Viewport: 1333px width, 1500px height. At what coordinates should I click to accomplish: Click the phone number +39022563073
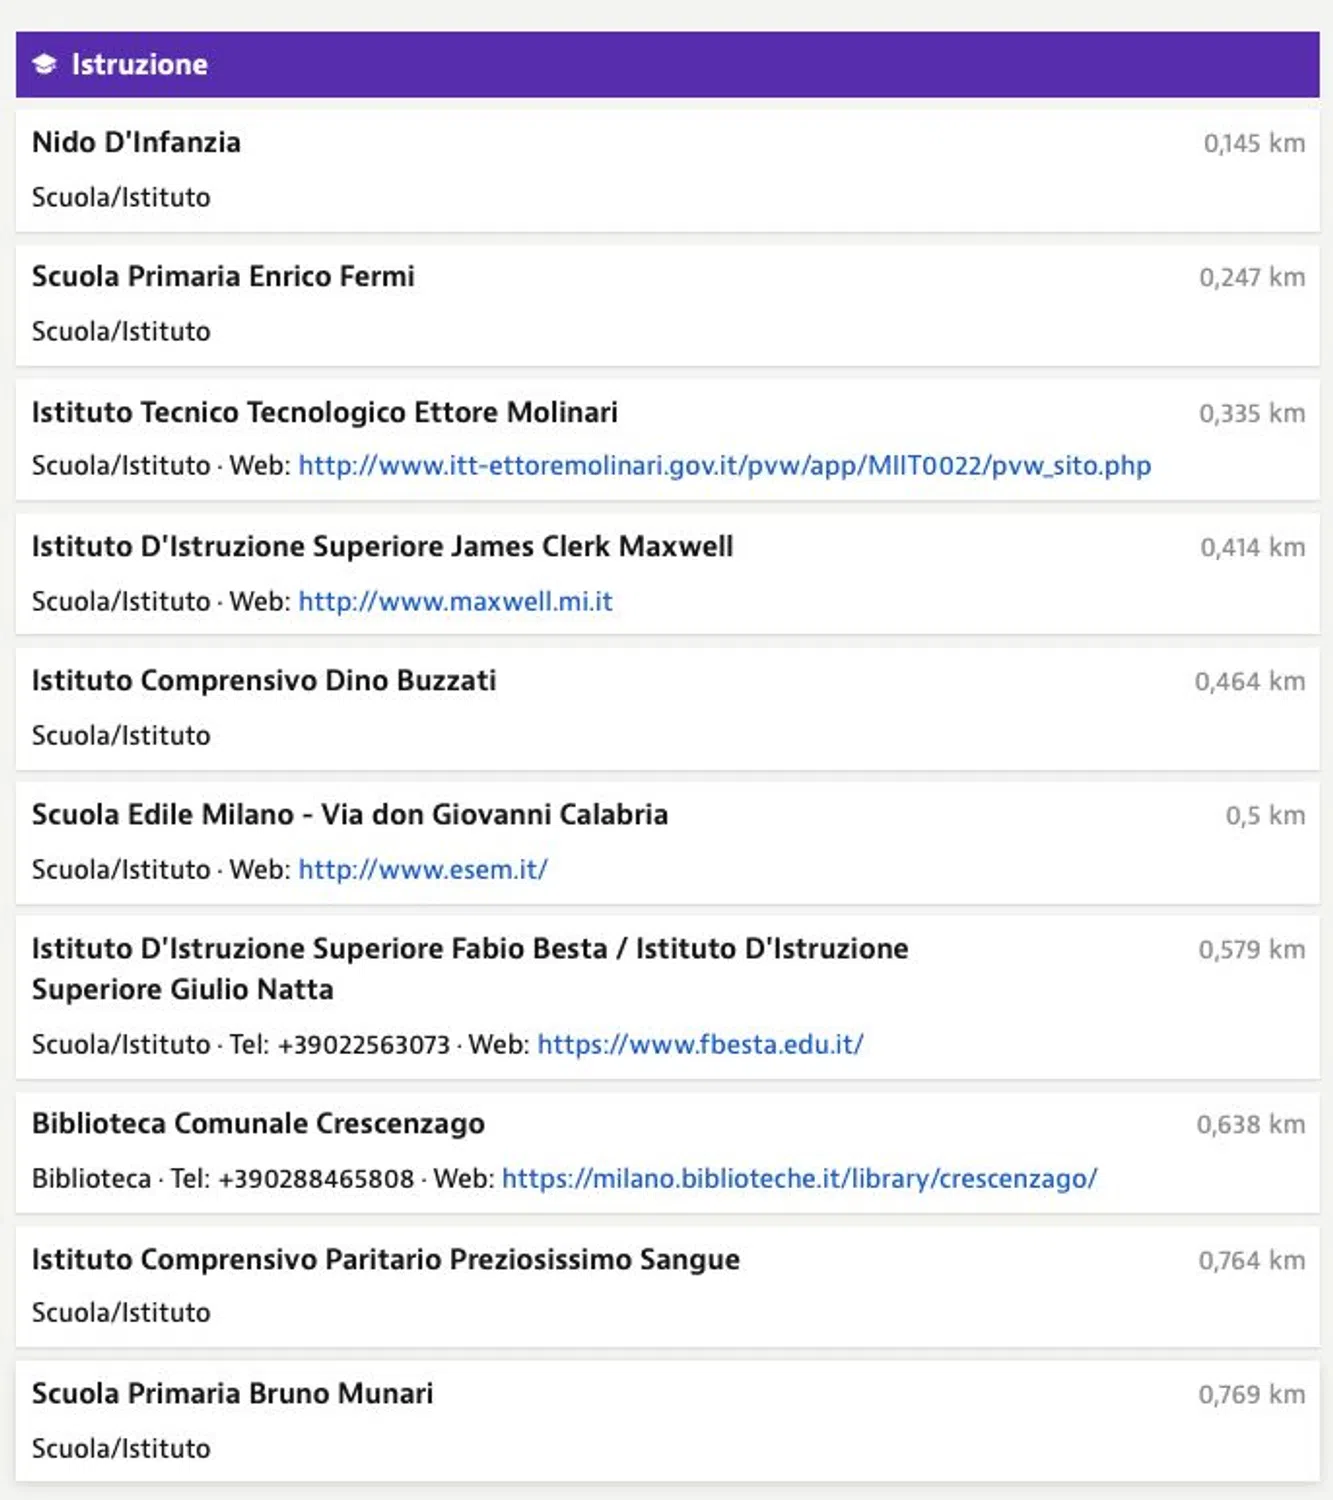click(364, 1045)
